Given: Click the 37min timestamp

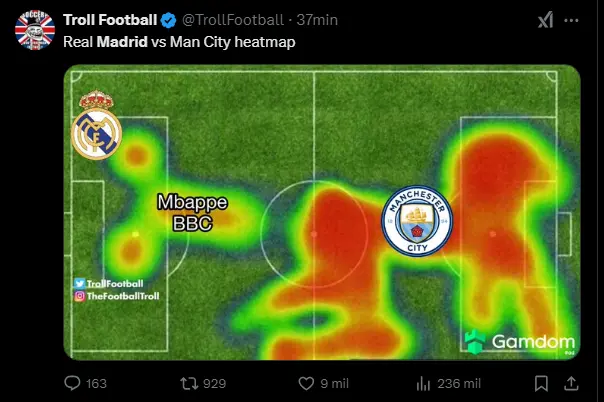Looking at the screenshot, I should coord(317,20).
